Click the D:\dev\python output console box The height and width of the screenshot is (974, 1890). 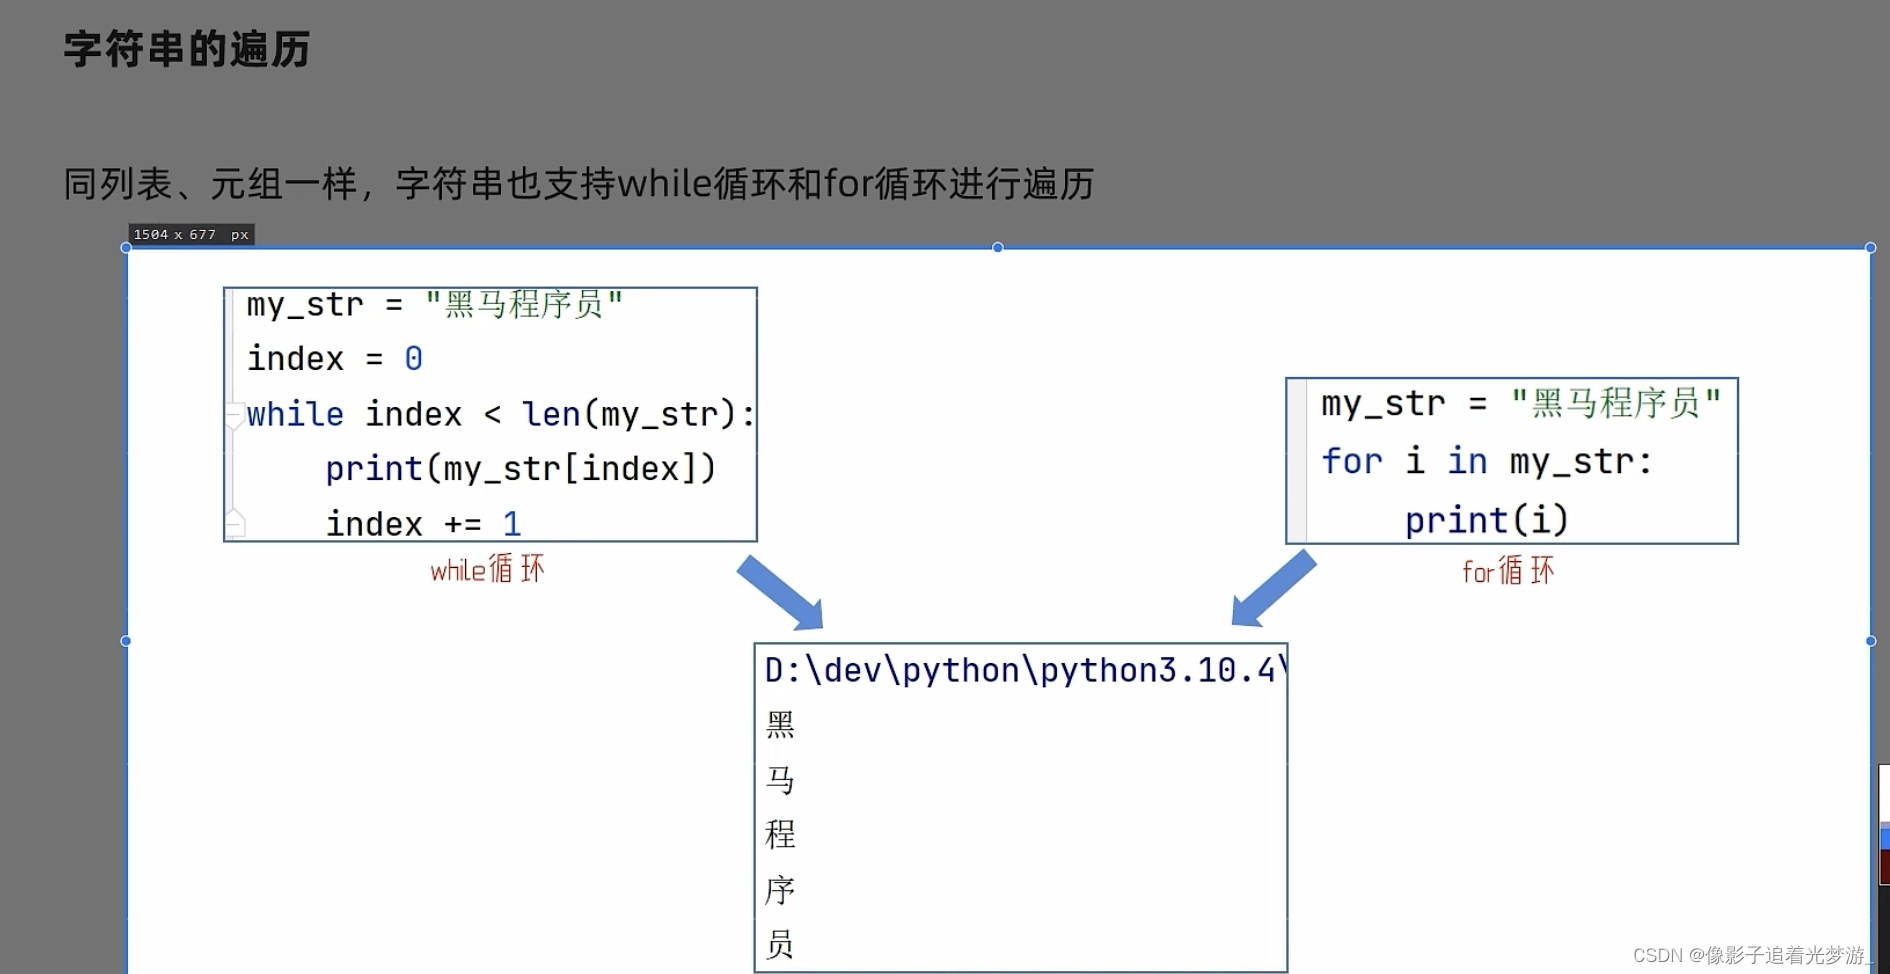click(1020, 805)
